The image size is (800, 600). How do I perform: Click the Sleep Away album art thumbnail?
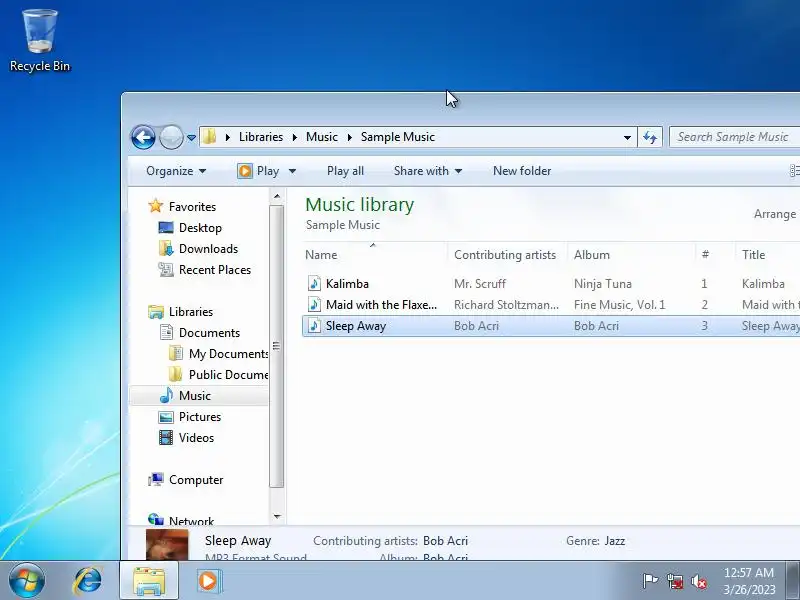pyautogui.click(x=167, y=544)
